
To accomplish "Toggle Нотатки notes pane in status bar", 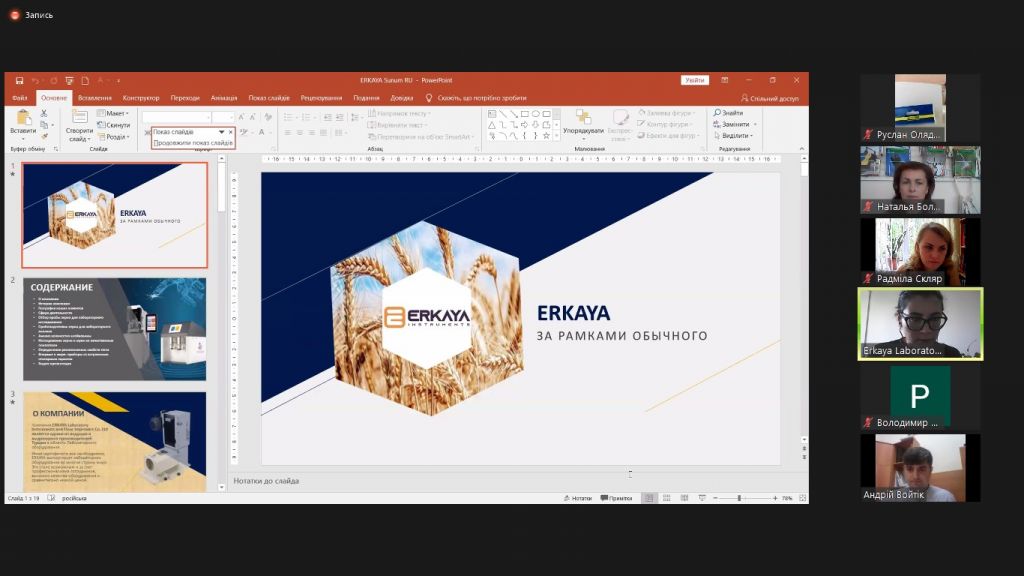I will point(577,498).
